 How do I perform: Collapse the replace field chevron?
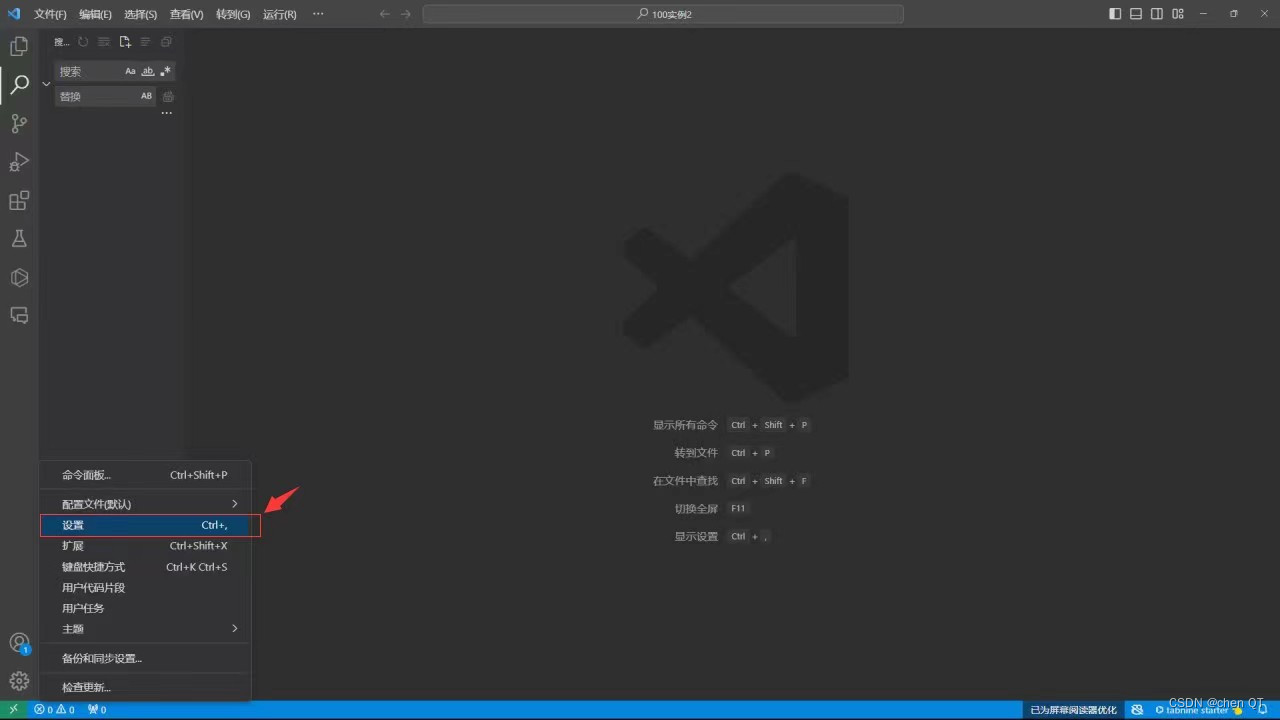click(x=46, y=84)
